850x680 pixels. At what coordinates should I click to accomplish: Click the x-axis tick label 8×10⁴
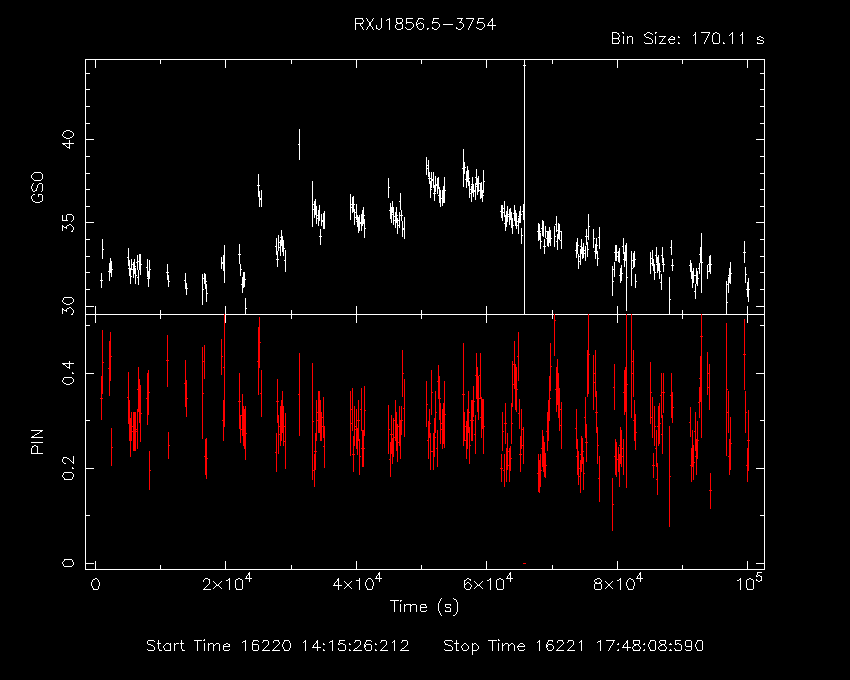pos(617,582)
